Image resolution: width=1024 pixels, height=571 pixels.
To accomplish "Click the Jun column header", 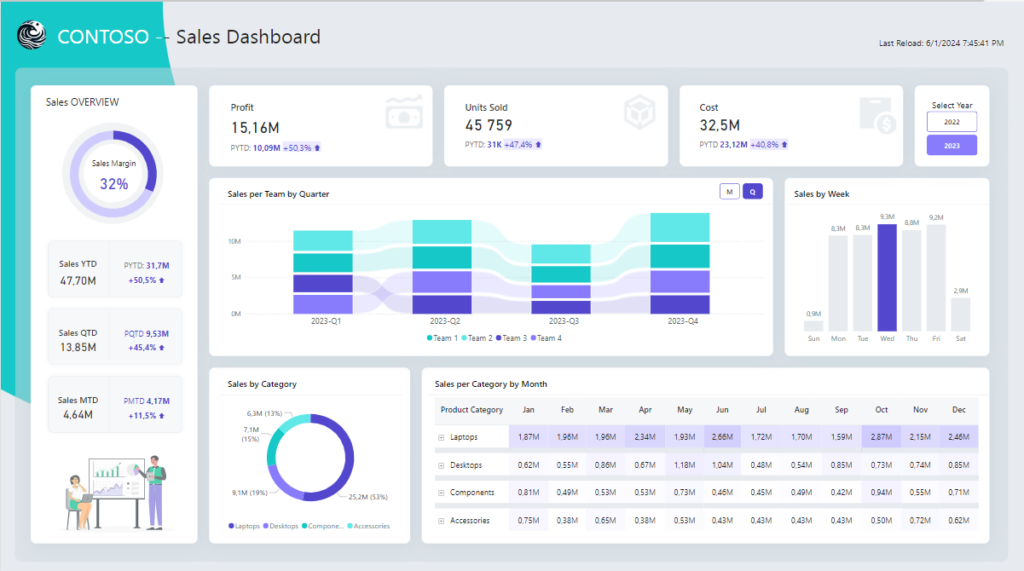I will click(722, 410).
